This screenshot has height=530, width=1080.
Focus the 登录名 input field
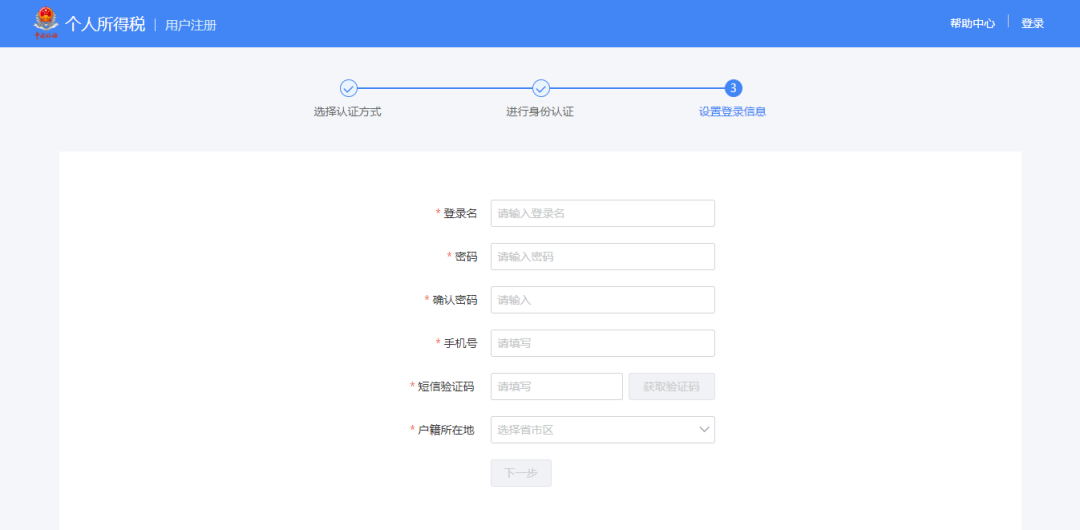point(602,213)
